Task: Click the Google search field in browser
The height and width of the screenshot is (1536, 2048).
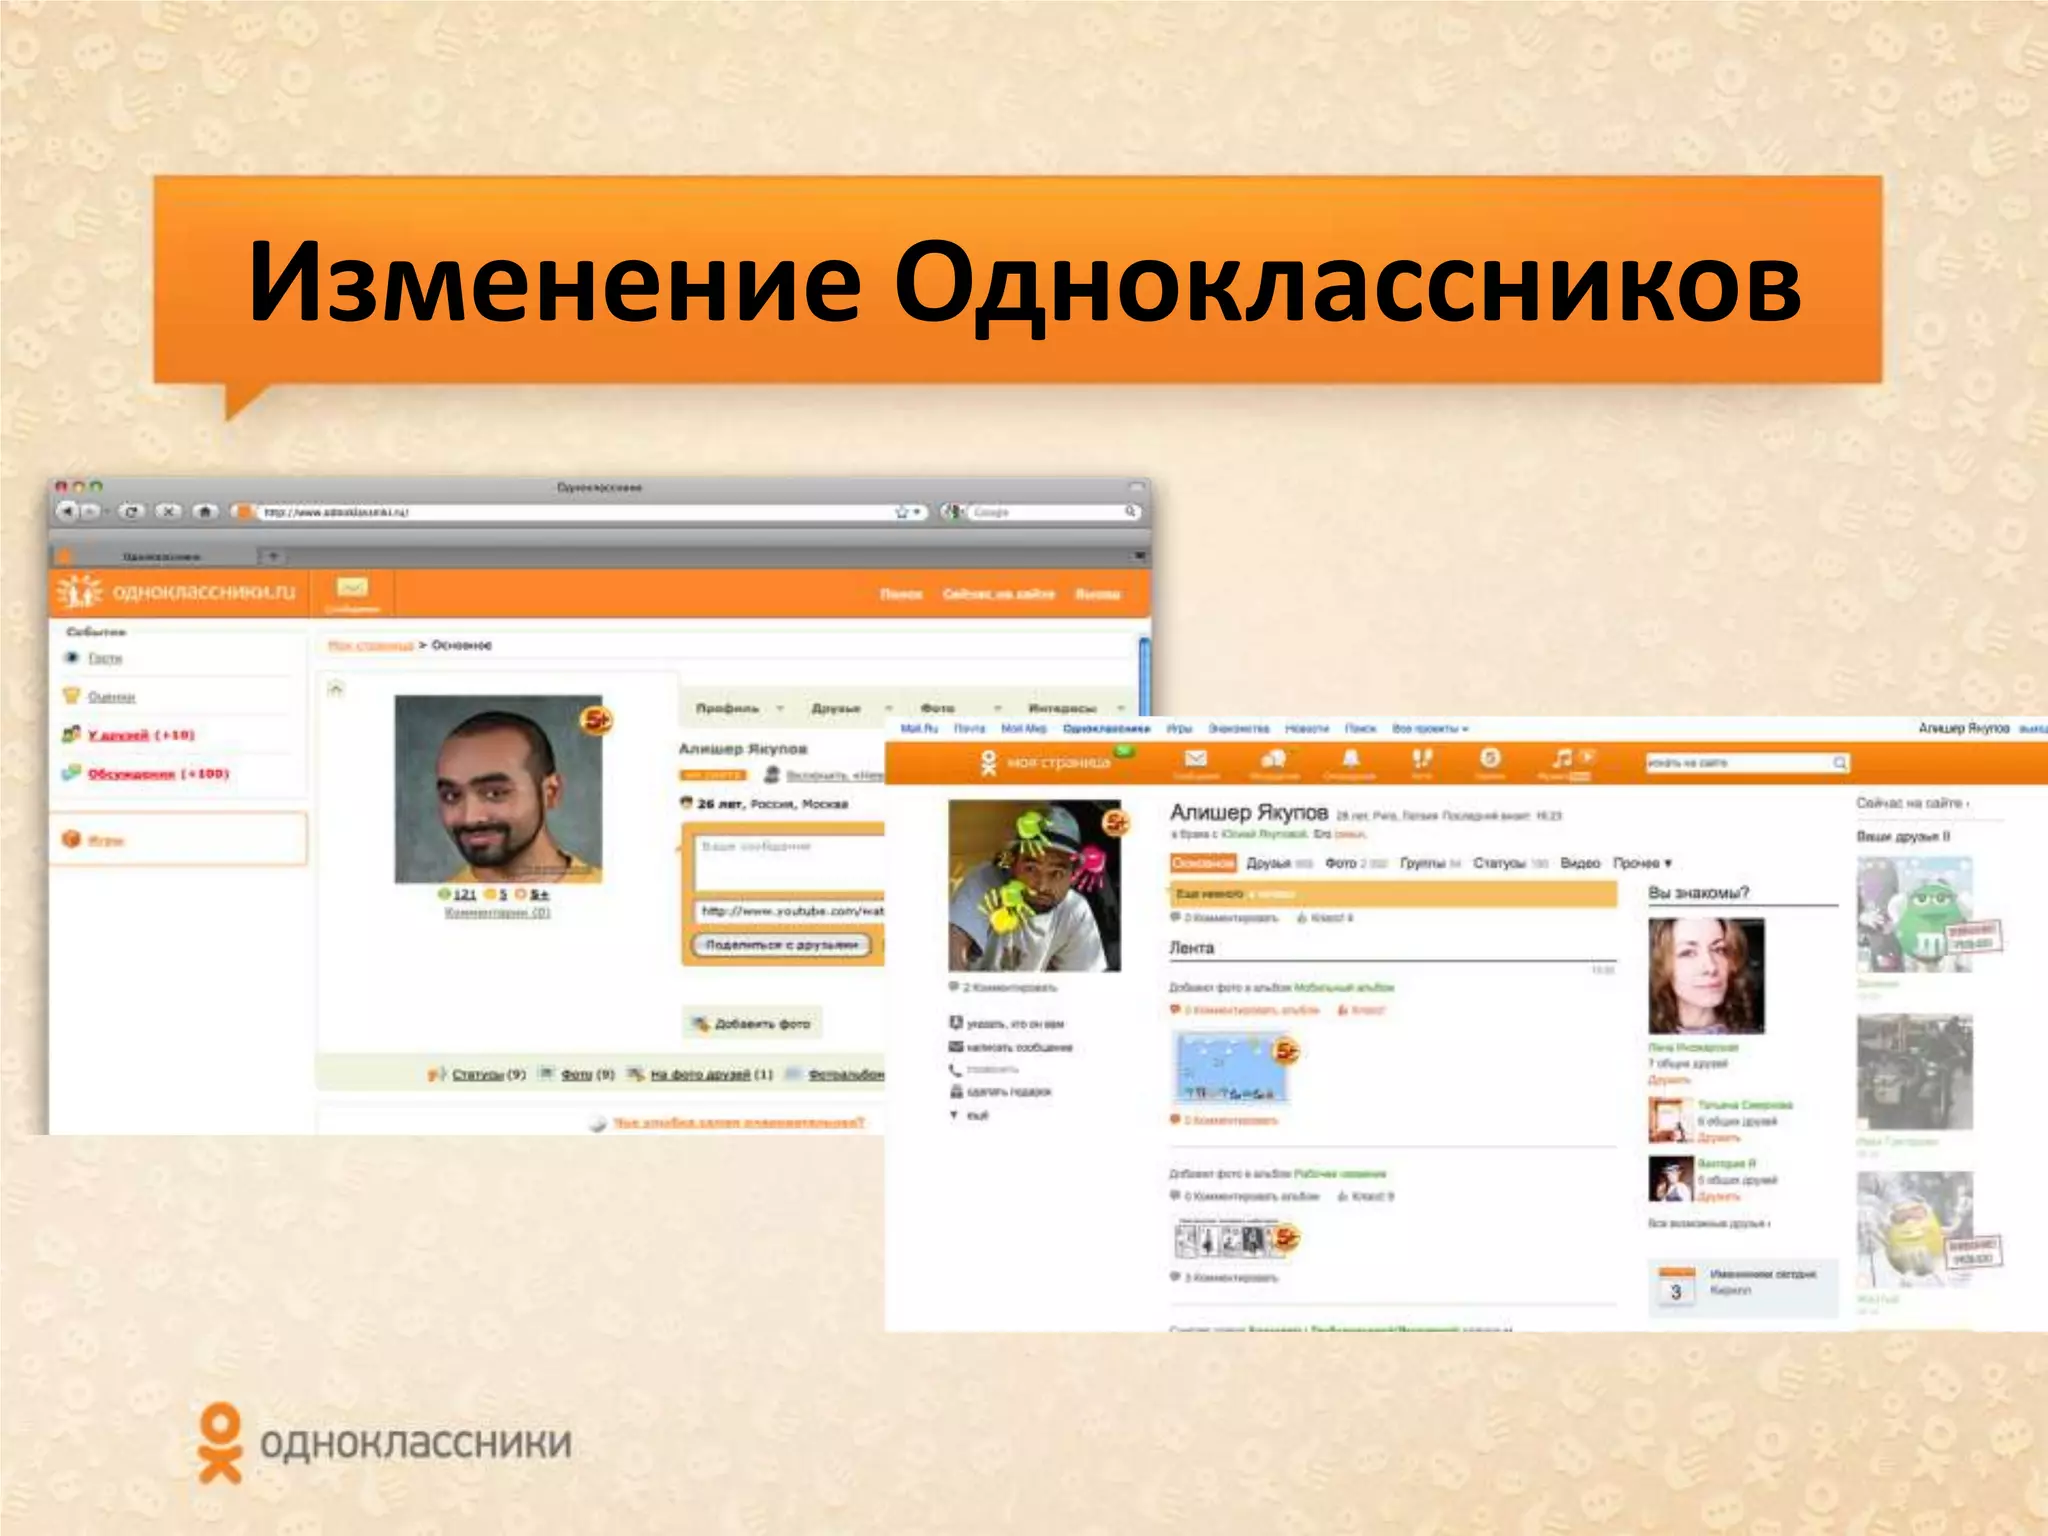Action: click(1045, 512)
